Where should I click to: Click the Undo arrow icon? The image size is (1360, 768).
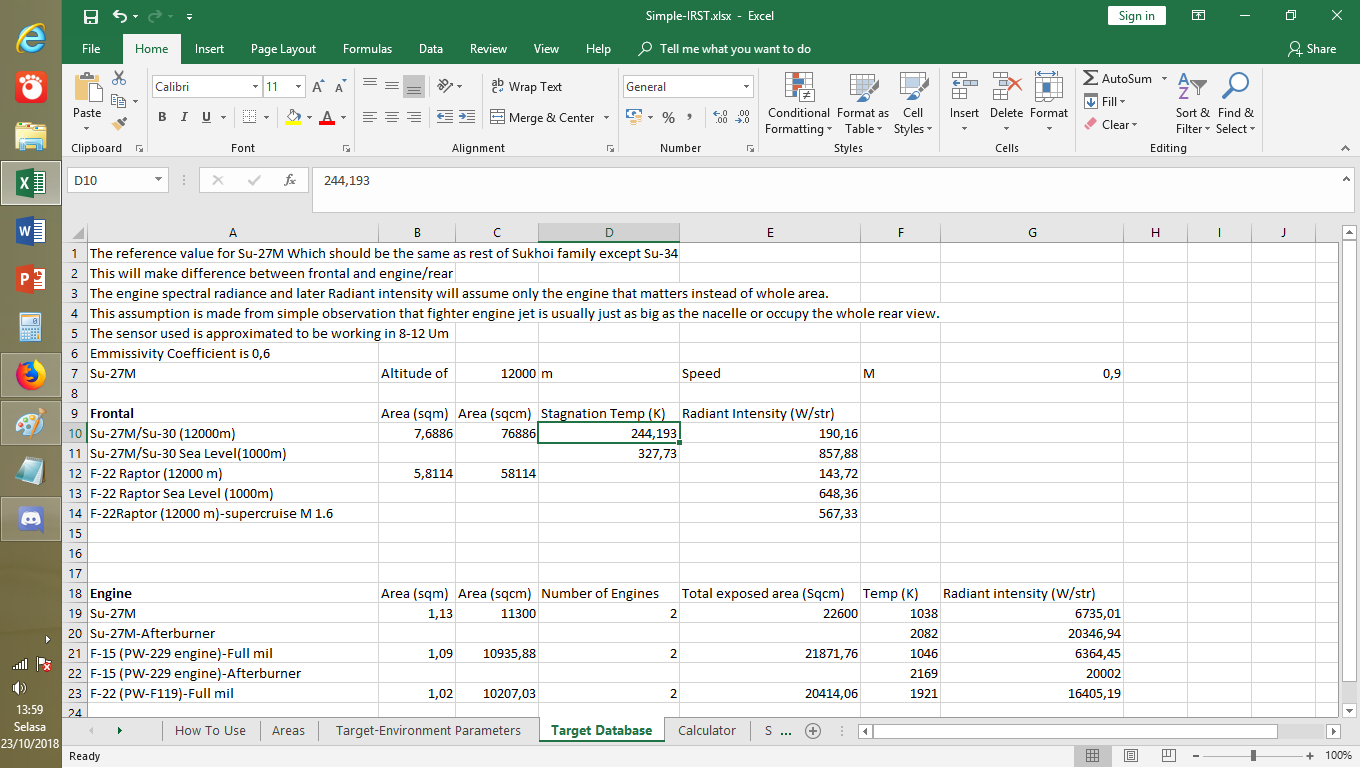click(120, 16)
